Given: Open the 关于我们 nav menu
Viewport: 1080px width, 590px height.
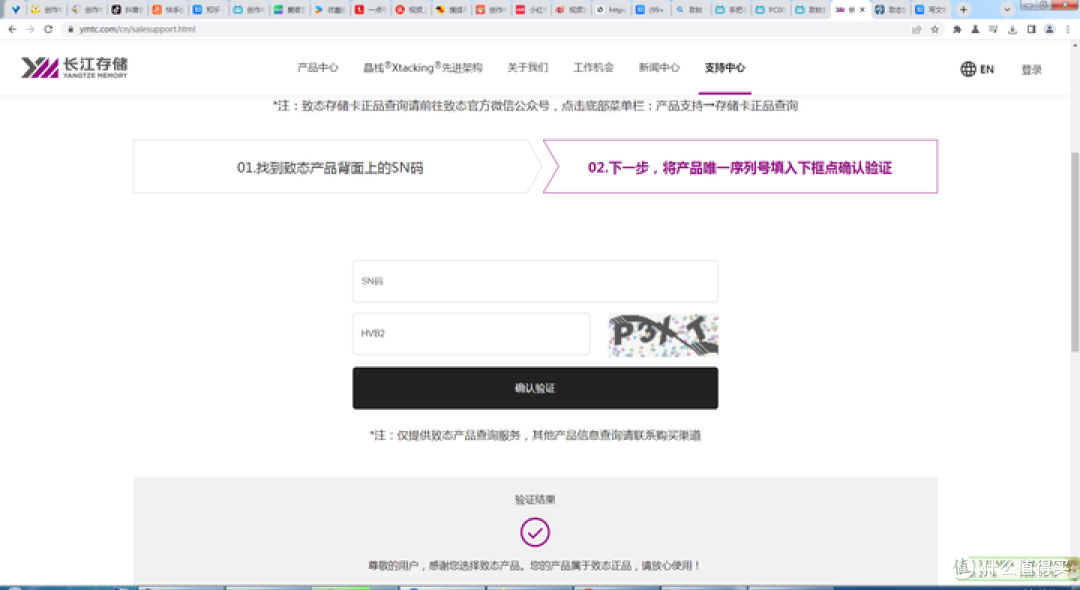Looking at the screenshot, I should pos(528,67).
